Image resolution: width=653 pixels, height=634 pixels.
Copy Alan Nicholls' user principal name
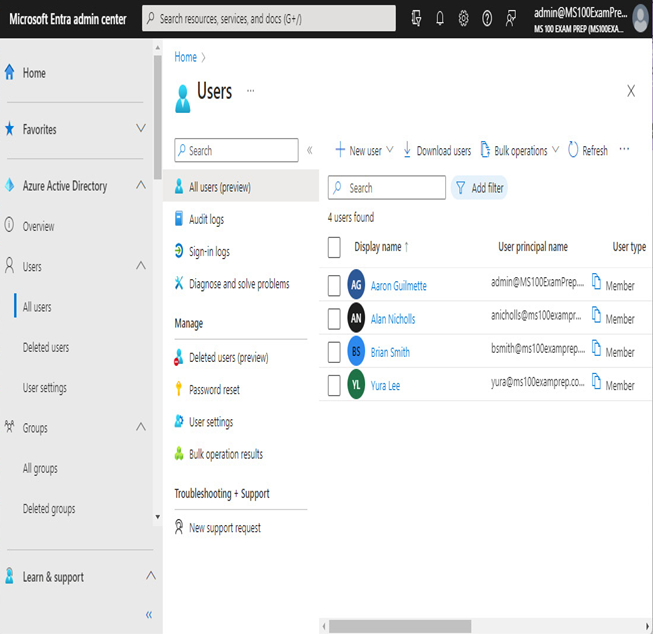click(x=596, y=315)
